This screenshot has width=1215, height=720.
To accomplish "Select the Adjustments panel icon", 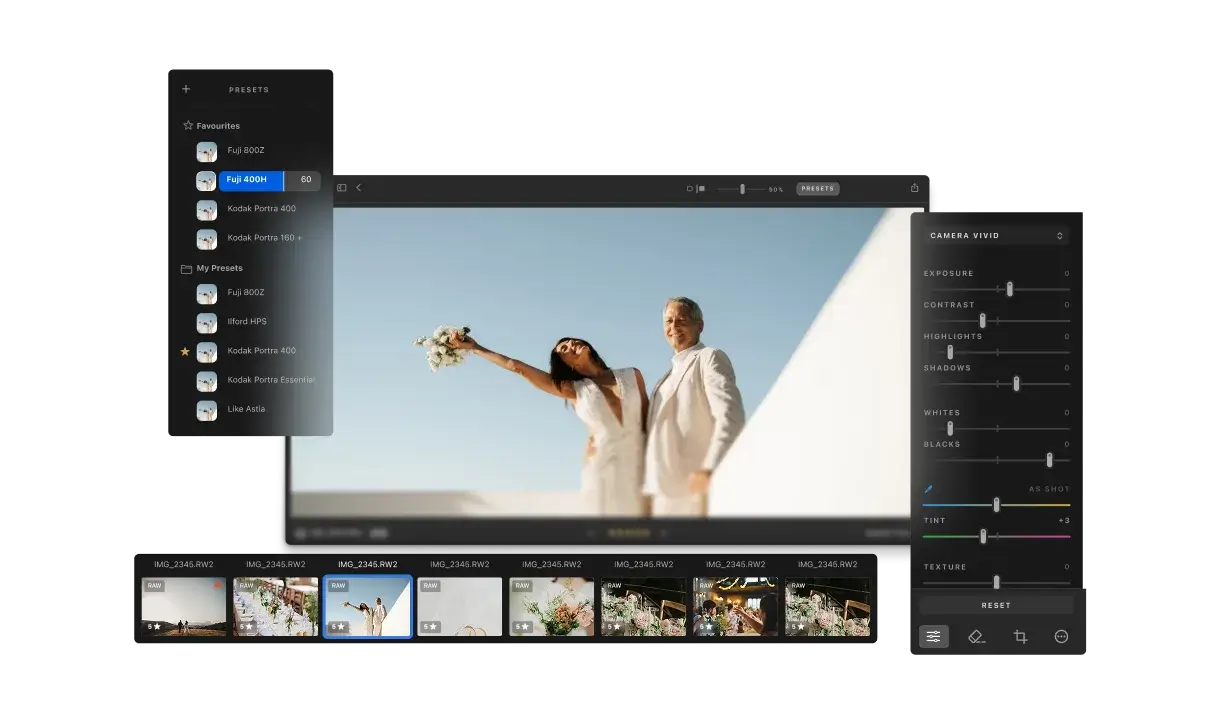I will pyautogui.click(x=933, y=636).
